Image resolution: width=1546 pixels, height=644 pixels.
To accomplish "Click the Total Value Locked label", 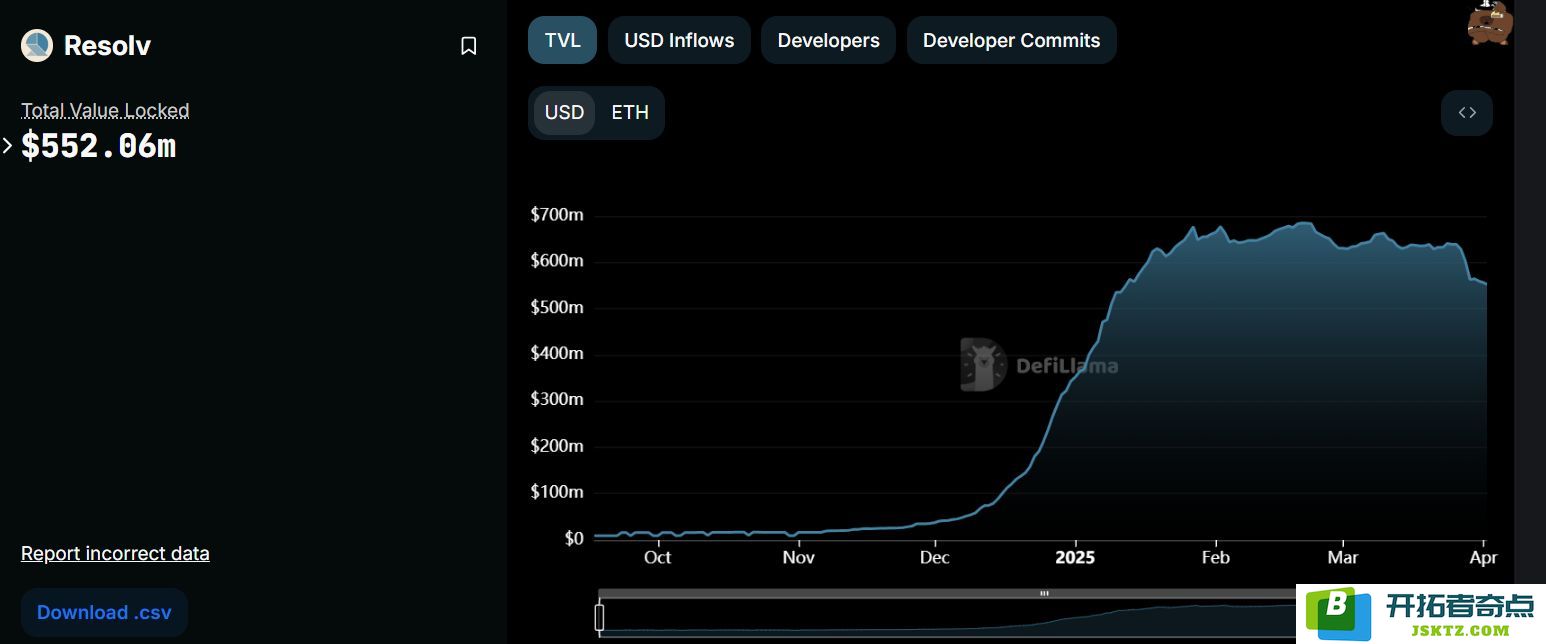I will tap(105, 110).
